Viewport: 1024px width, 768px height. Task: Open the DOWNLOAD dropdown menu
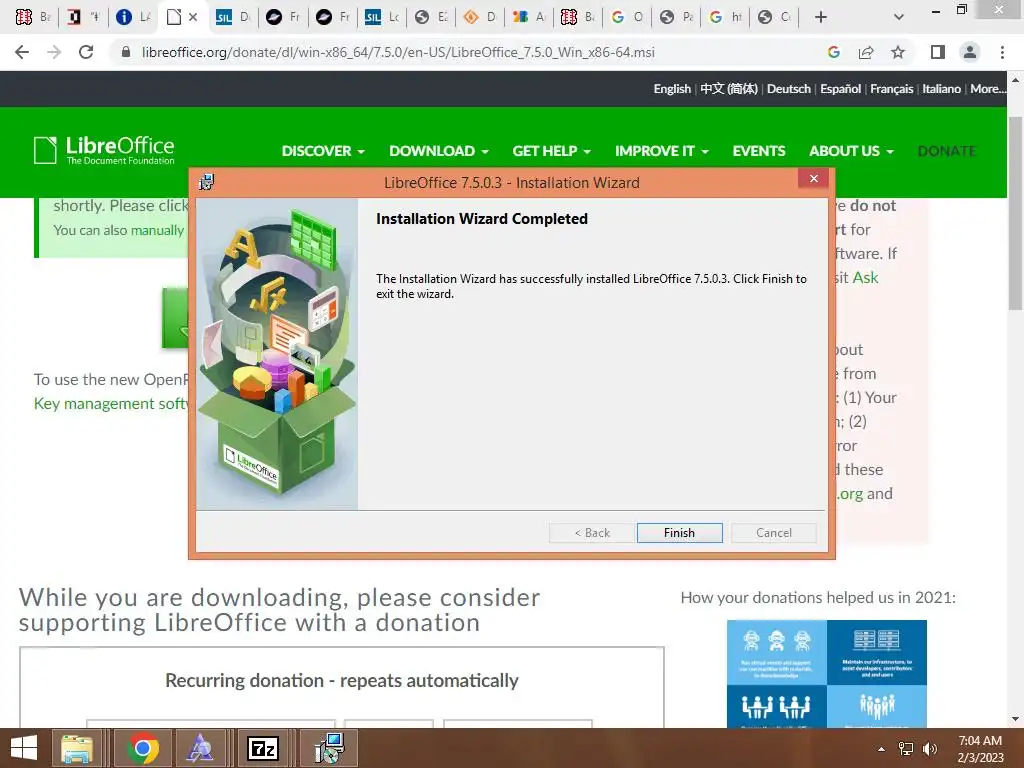click(x=439, y=151)
